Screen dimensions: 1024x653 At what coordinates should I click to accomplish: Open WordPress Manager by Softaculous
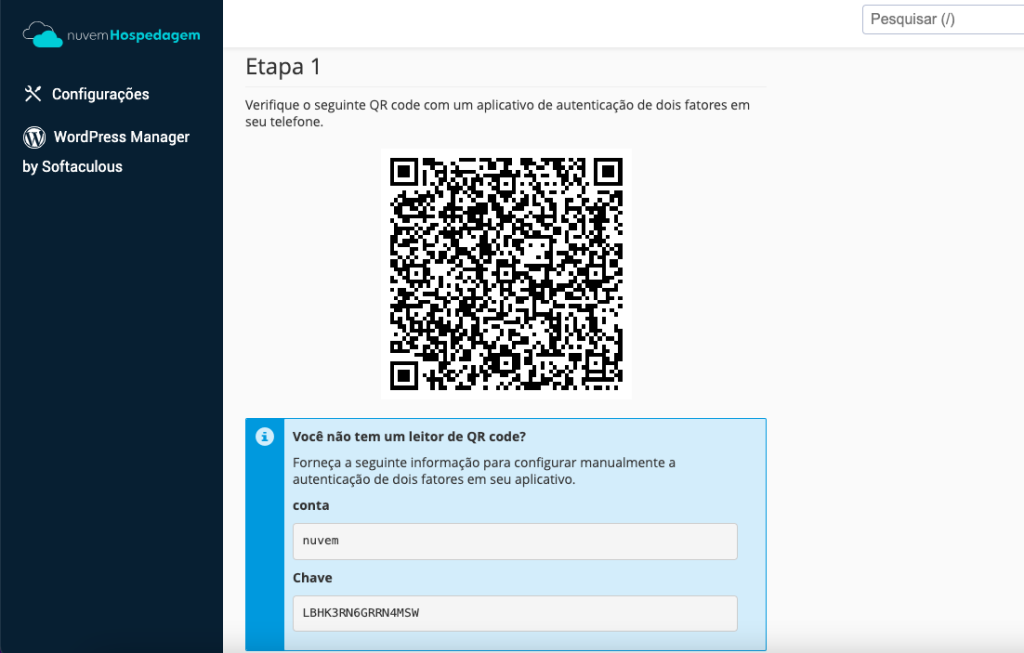coord(106,151)
